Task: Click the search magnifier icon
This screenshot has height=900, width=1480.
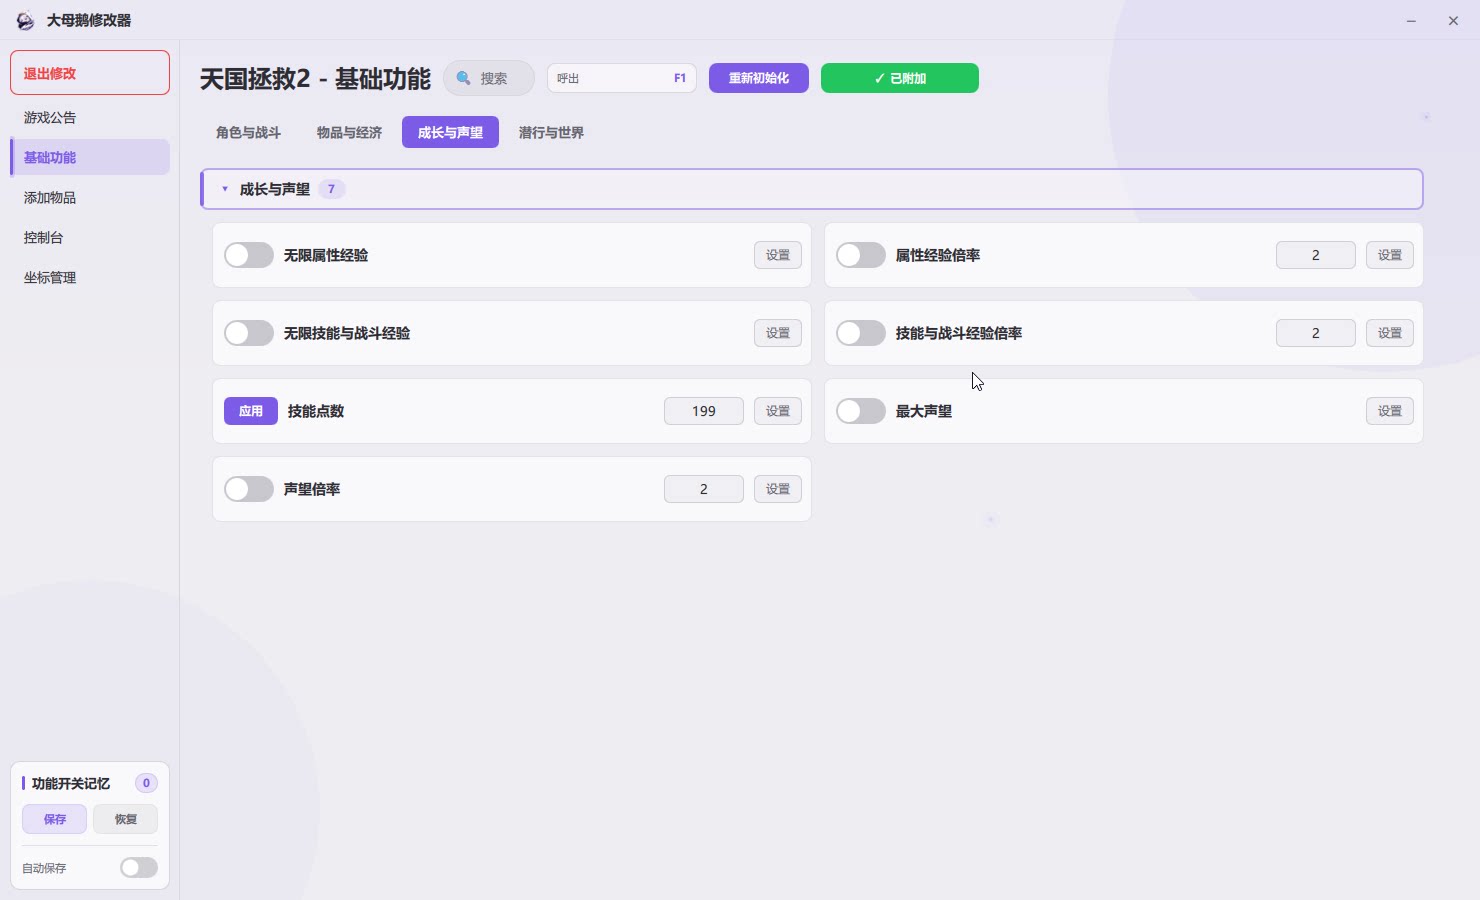Action: point(464,78)
